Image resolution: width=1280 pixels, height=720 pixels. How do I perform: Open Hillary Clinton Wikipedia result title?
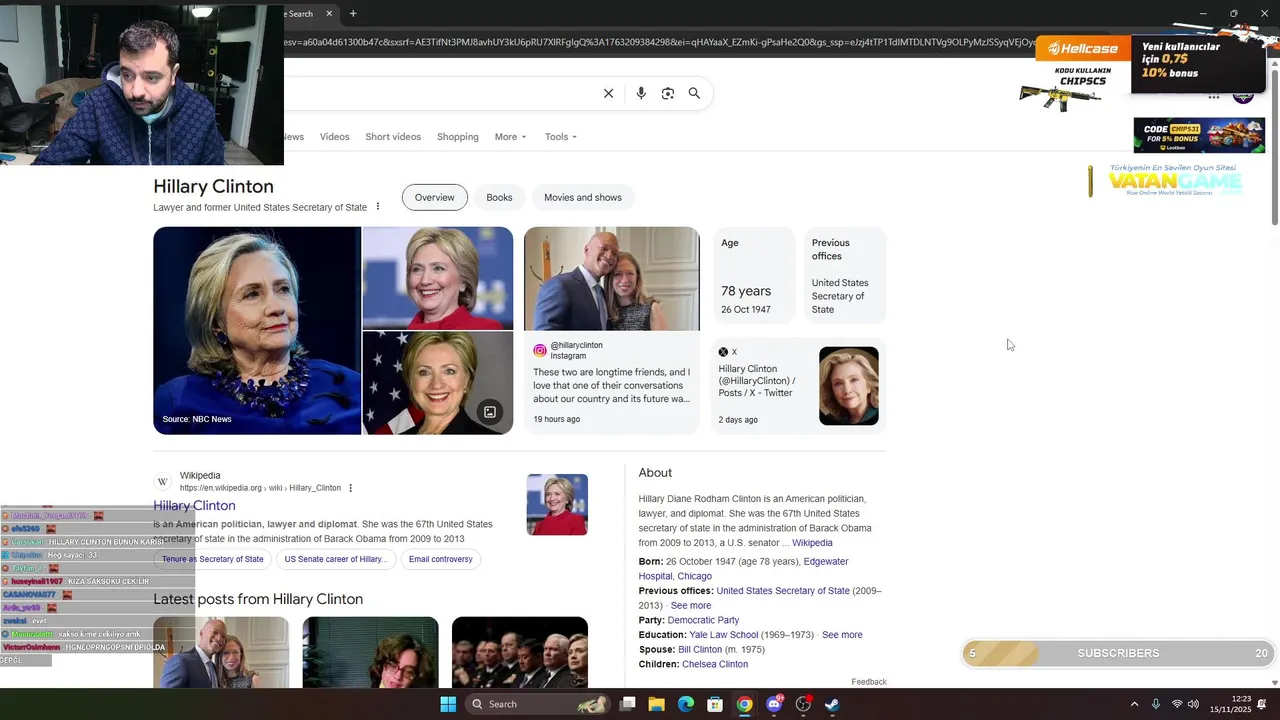coord(194,506)
